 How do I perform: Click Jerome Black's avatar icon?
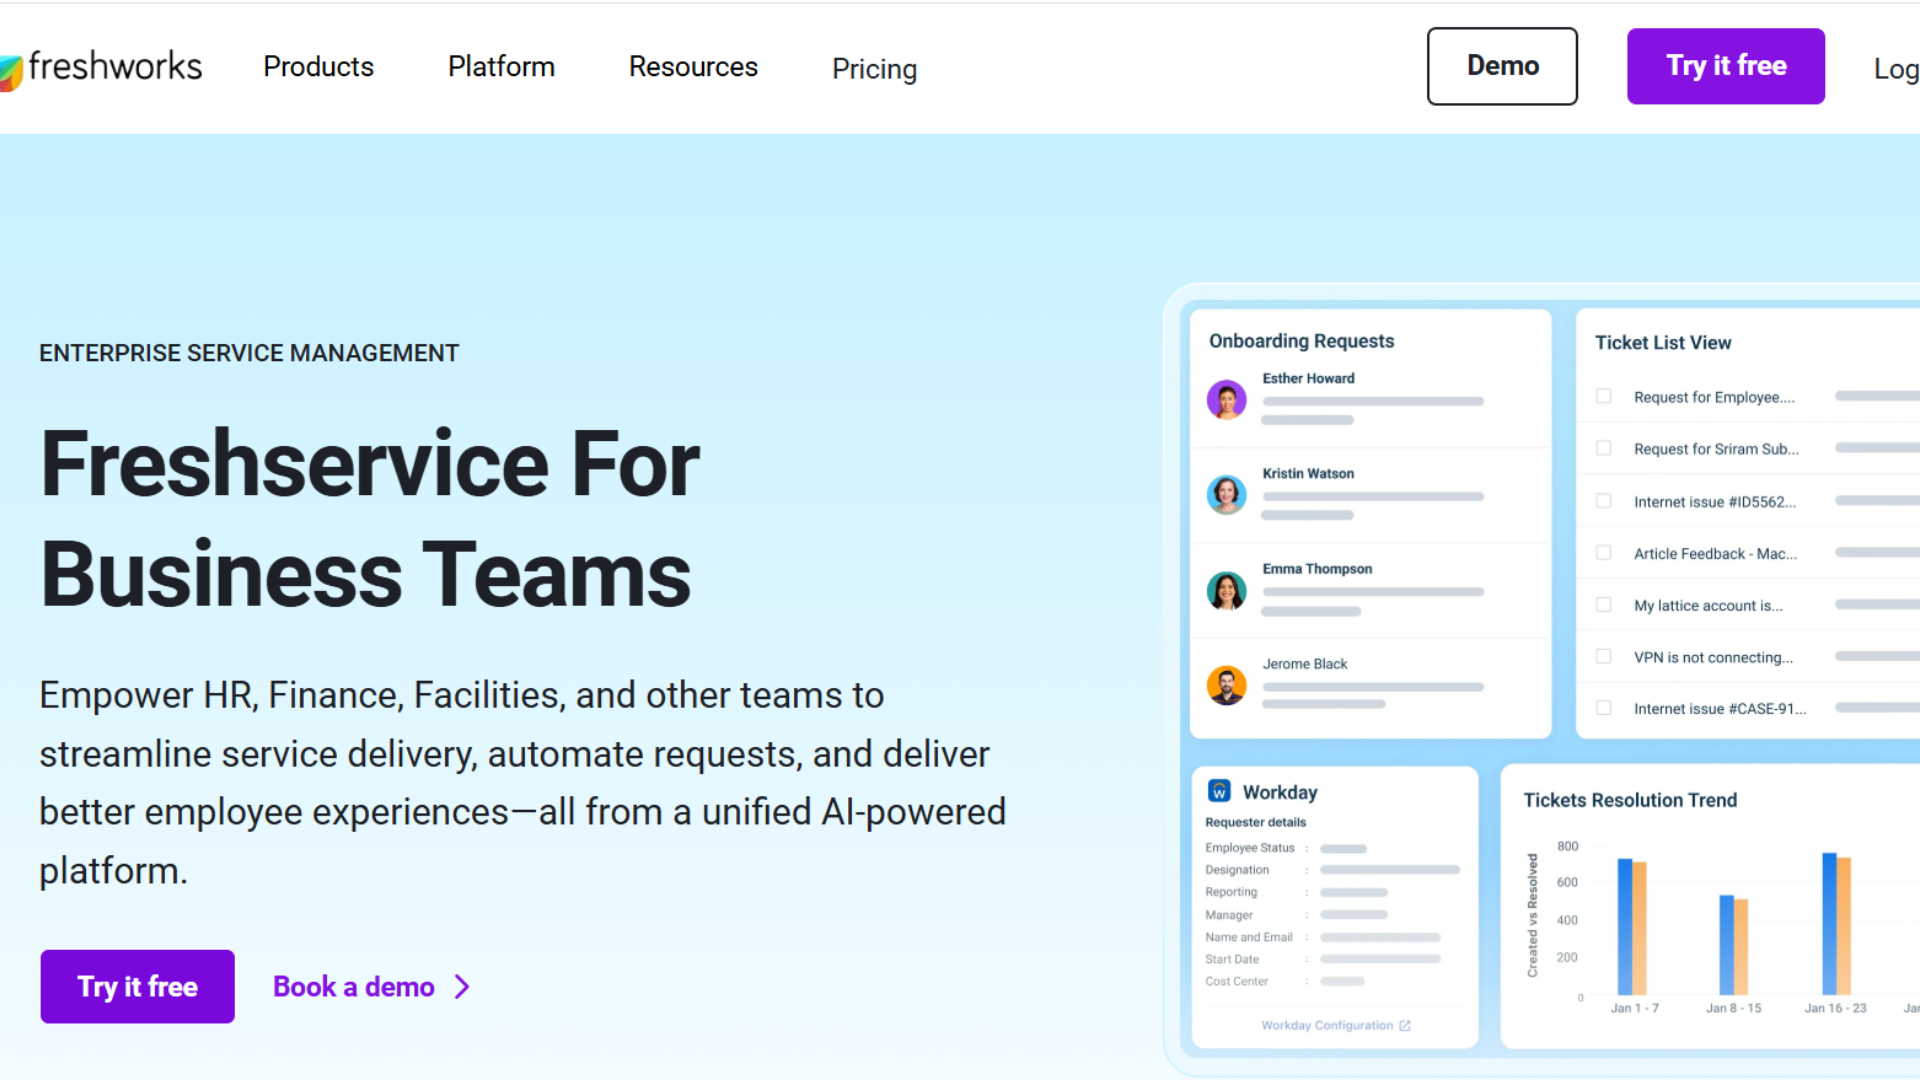[x=1226, y=685]
